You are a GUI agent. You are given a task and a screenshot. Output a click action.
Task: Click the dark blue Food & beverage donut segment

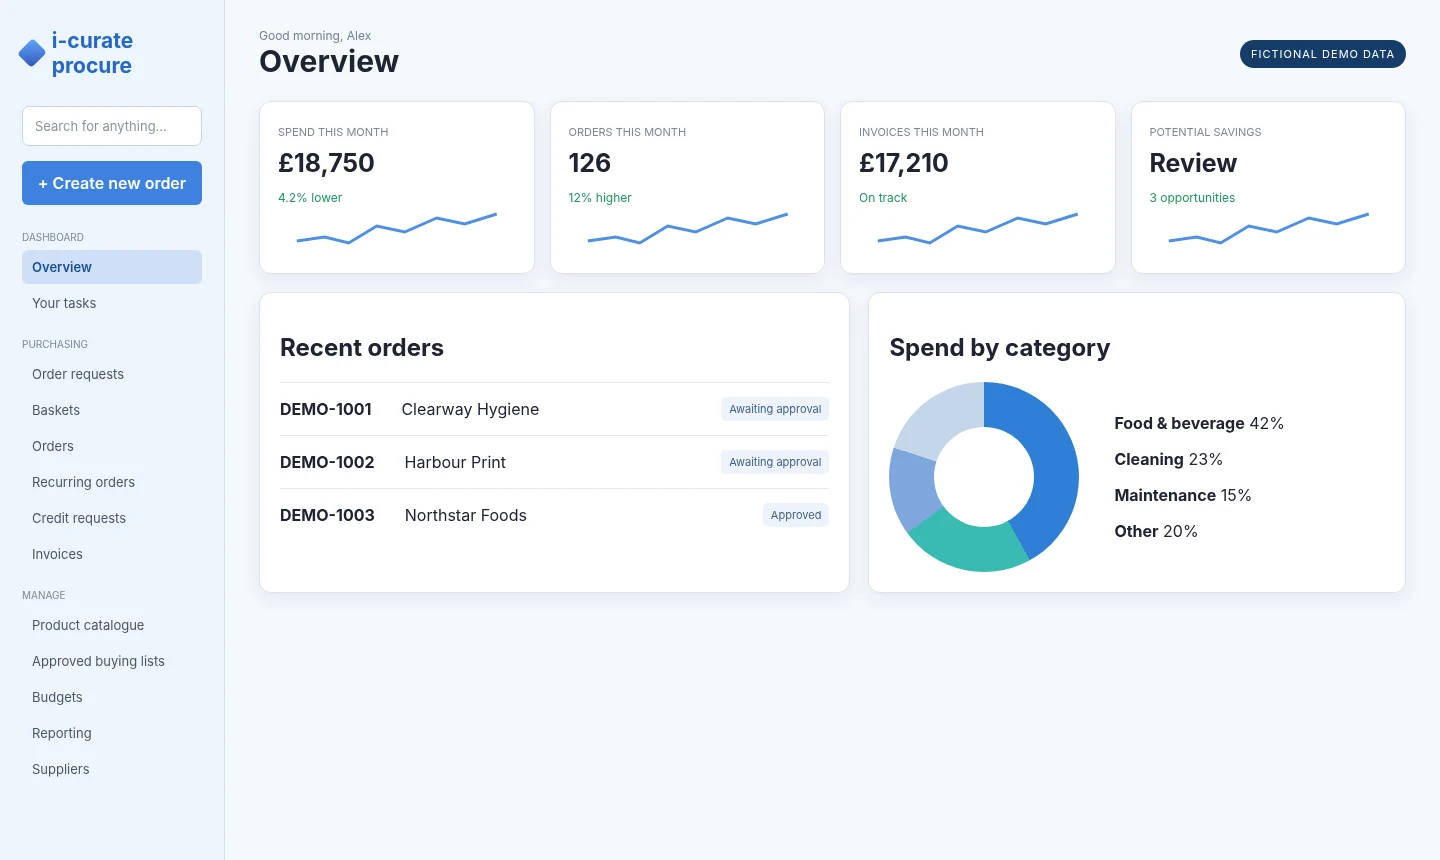coord(1053,460)
